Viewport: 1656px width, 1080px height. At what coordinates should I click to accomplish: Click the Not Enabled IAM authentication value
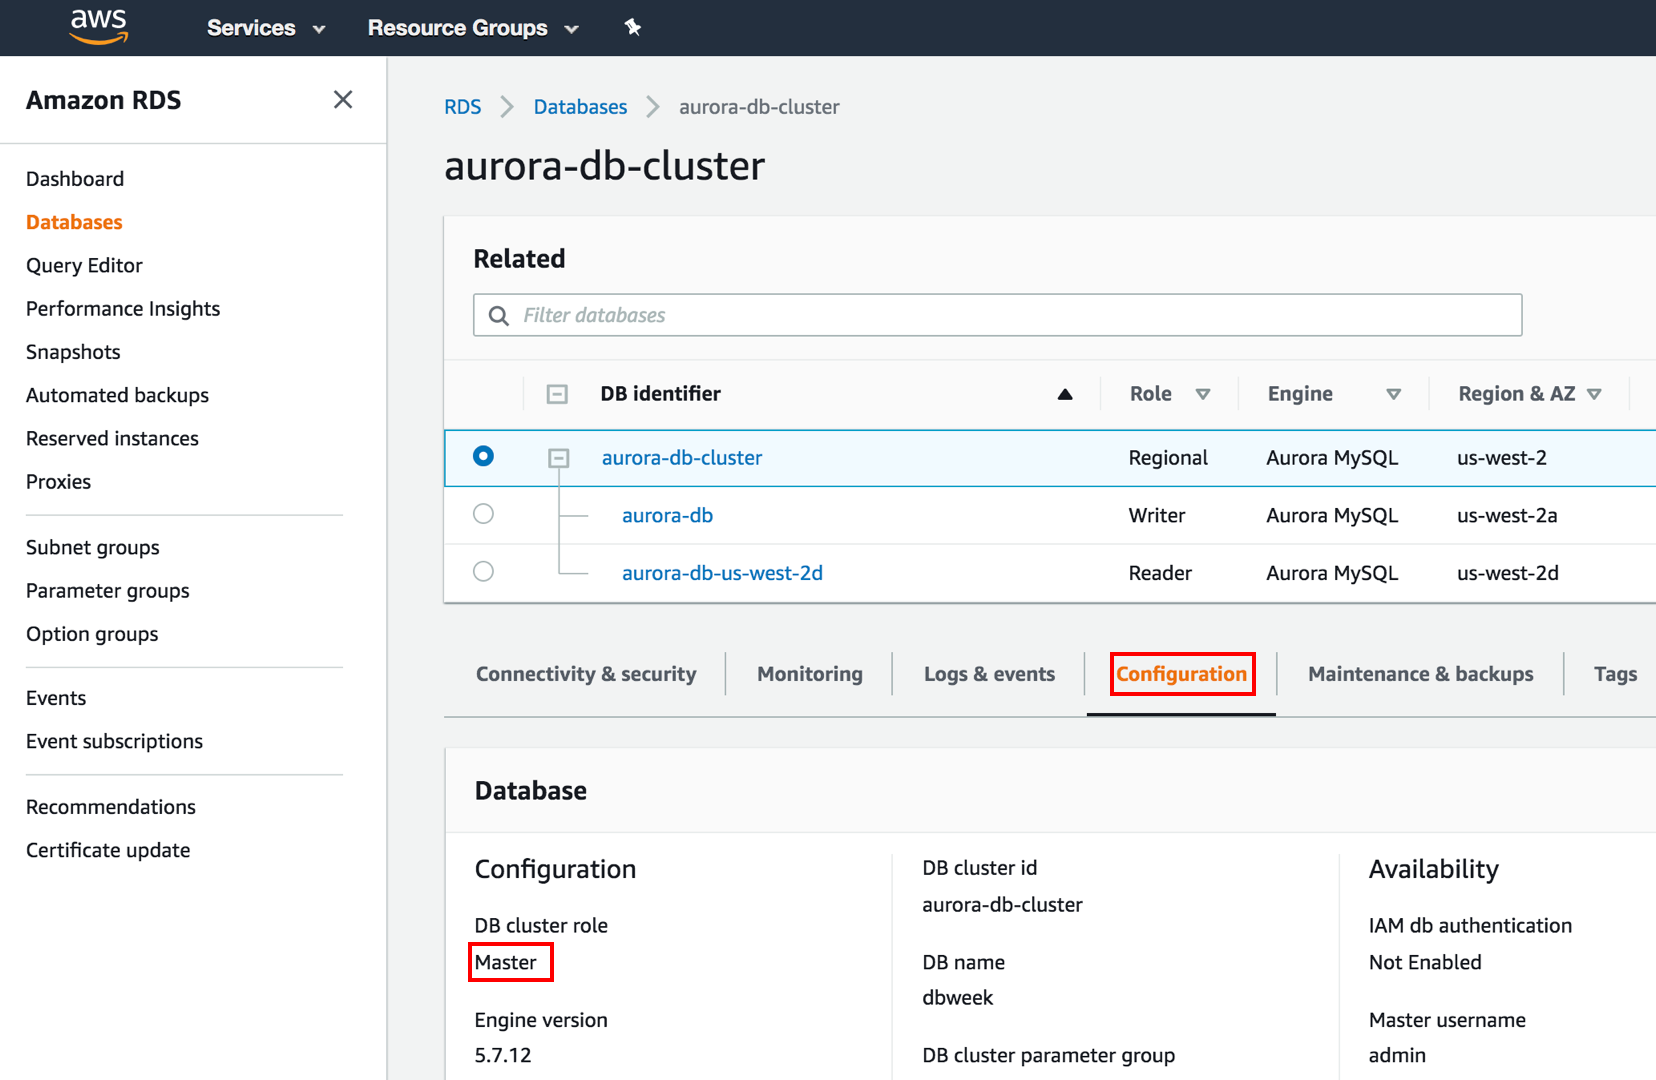(1425, 962)
